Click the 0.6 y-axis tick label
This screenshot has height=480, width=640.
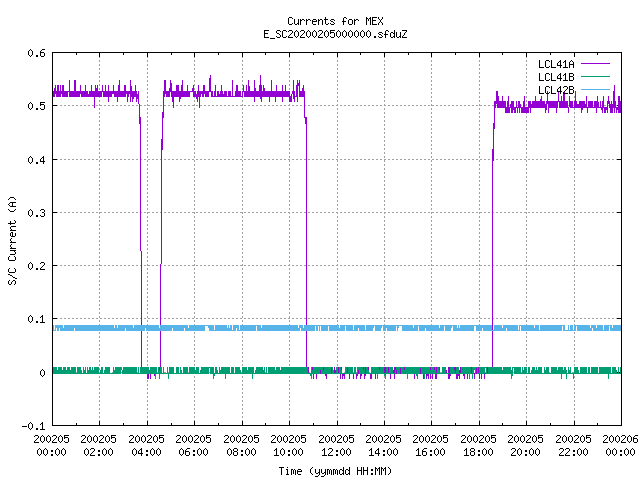click(x=36, y=53)
